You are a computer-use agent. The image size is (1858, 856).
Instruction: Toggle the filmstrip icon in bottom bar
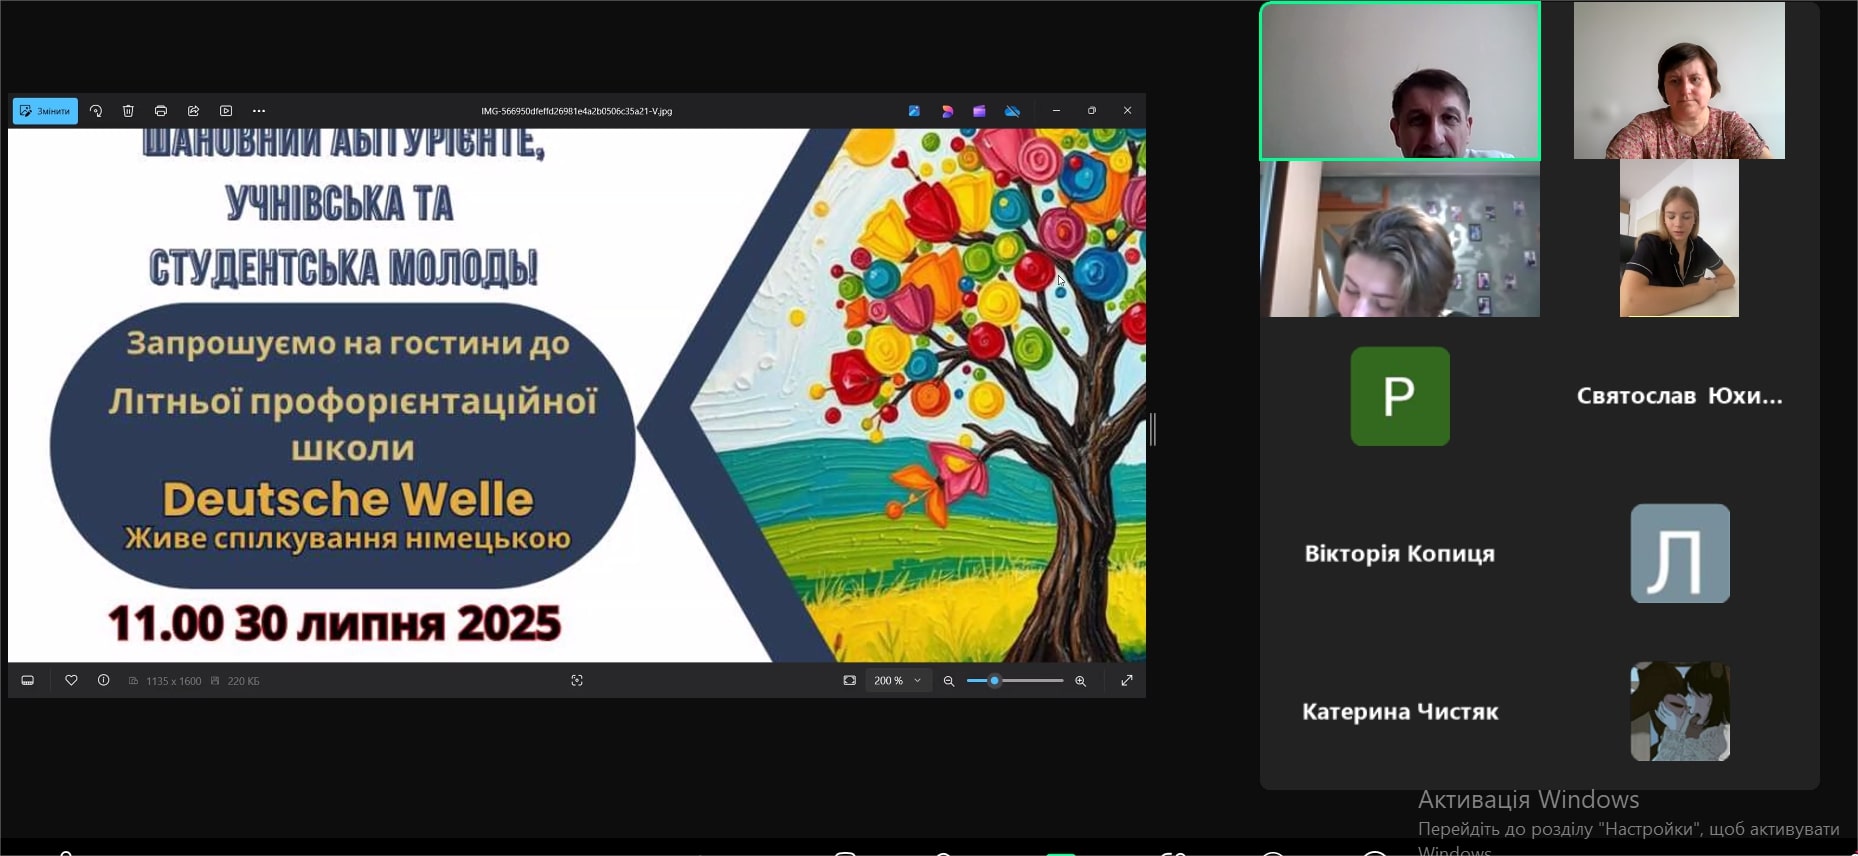coord(28,680)
